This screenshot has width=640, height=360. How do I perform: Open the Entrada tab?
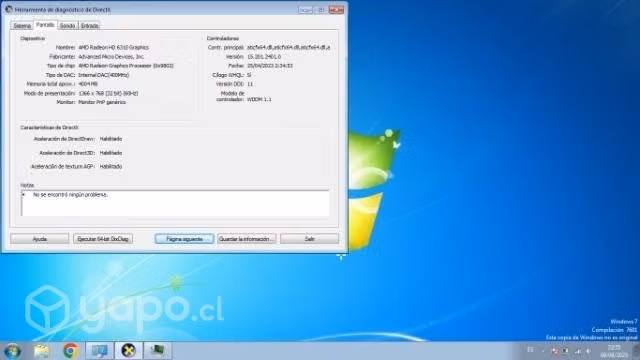pos(89,26)
